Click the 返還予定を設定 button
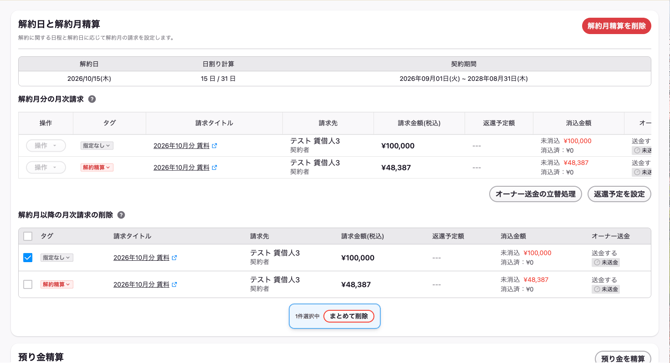 click(x=619, y=194)
